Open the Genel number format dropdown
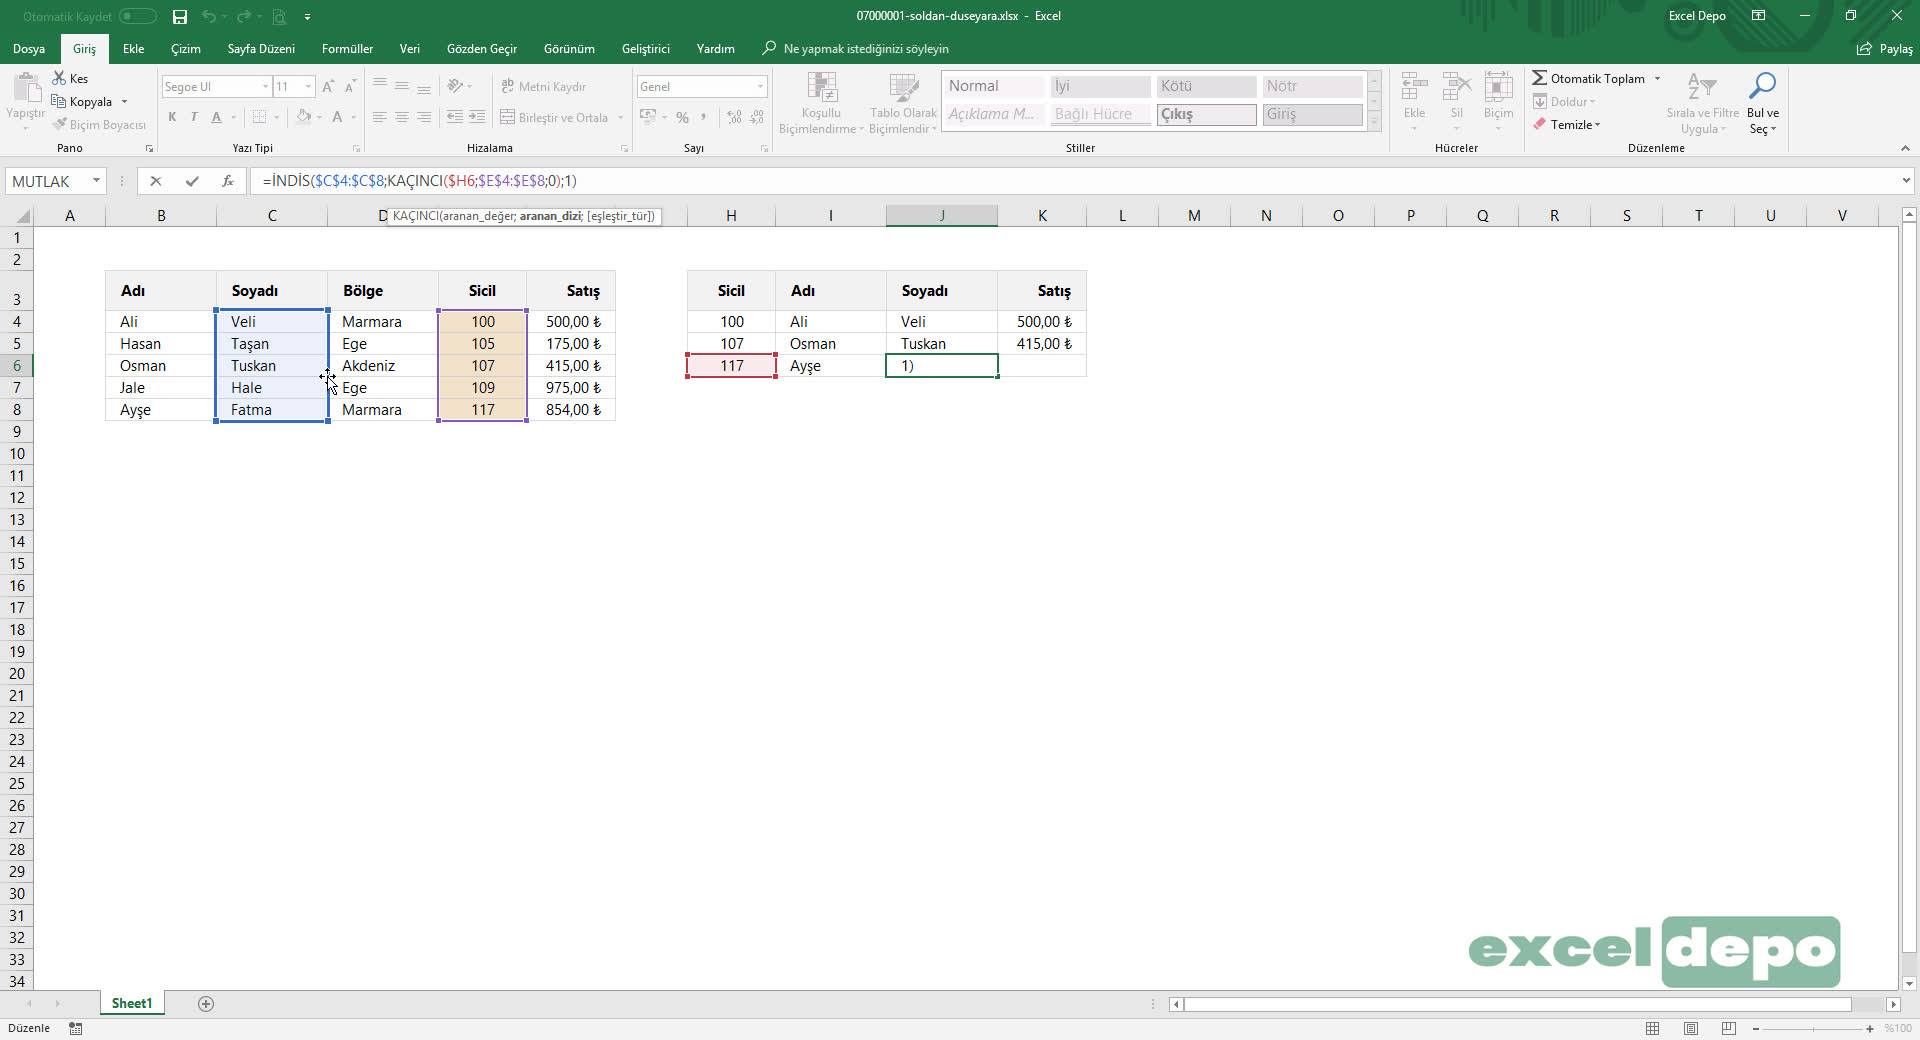1920x1040 pixels. 760,87
